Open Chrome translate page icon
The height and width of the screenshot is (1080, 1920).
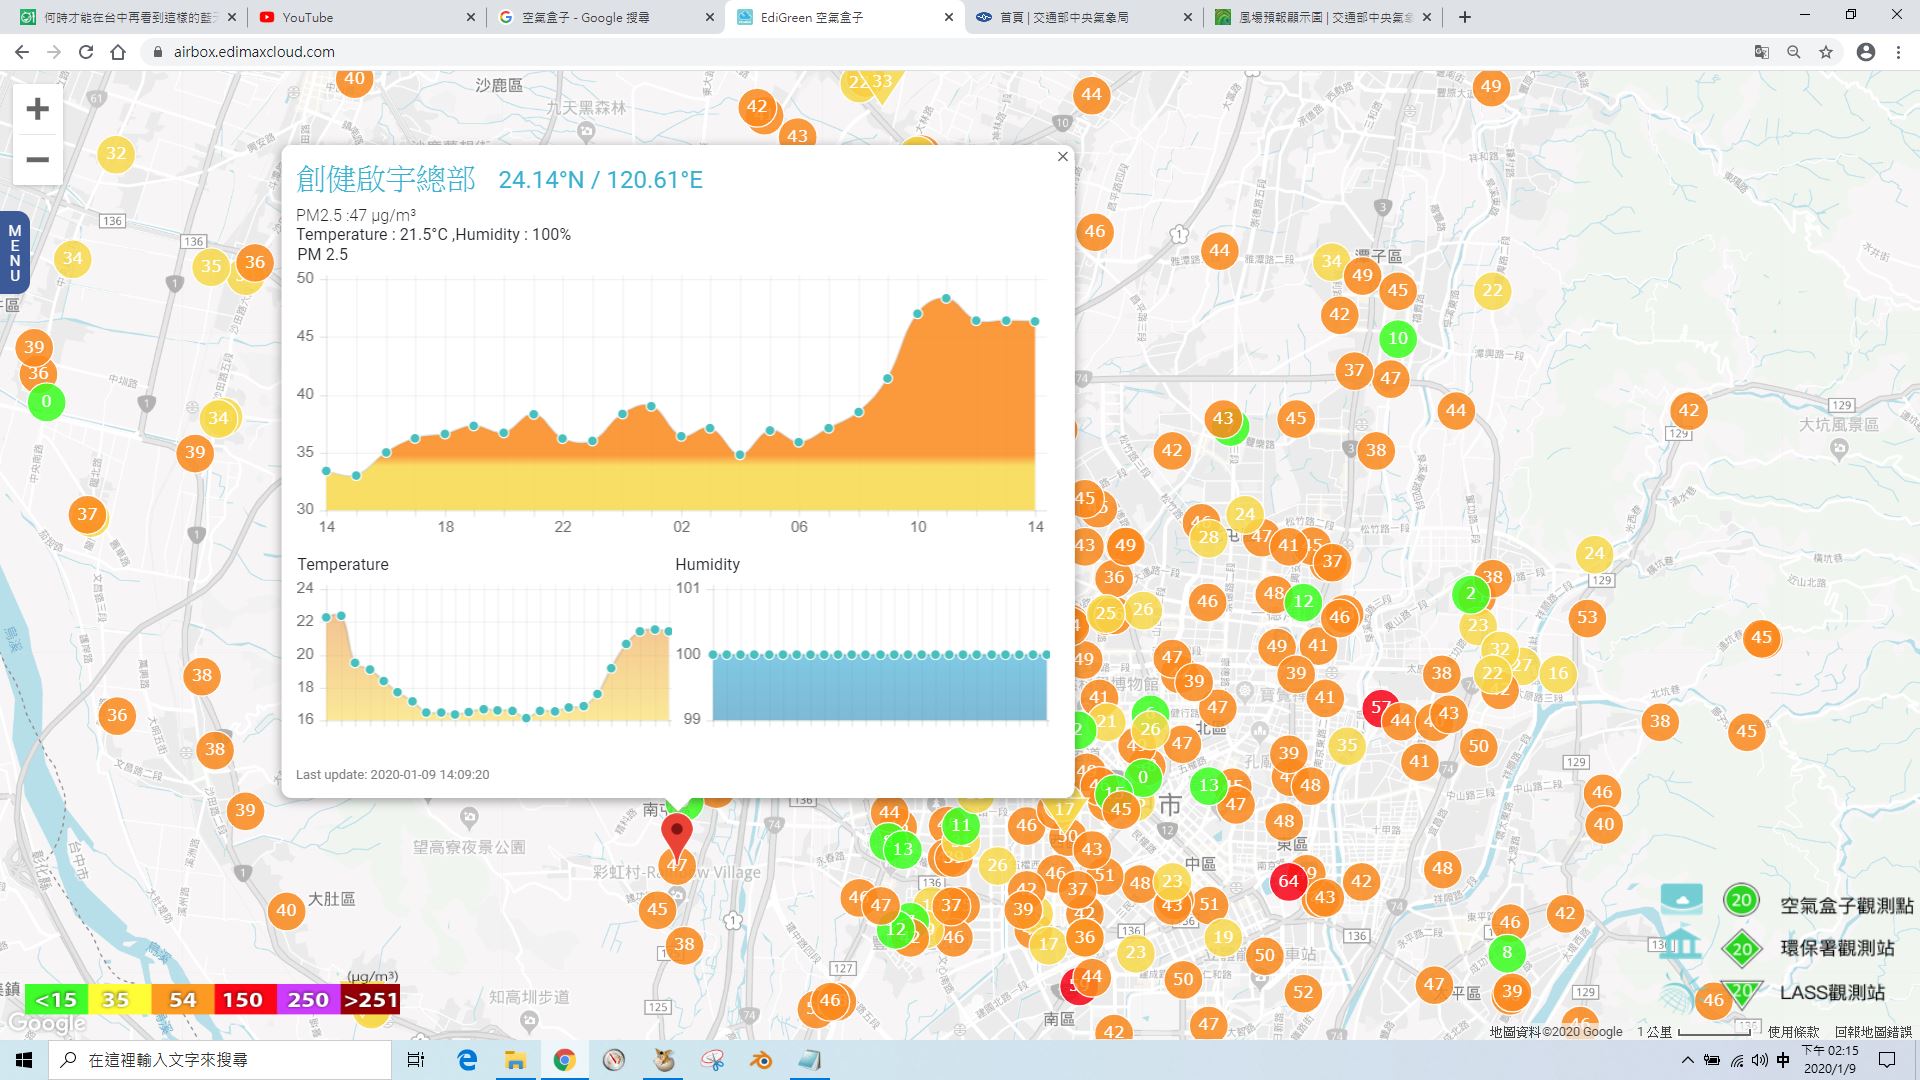tap(1762, 52)
